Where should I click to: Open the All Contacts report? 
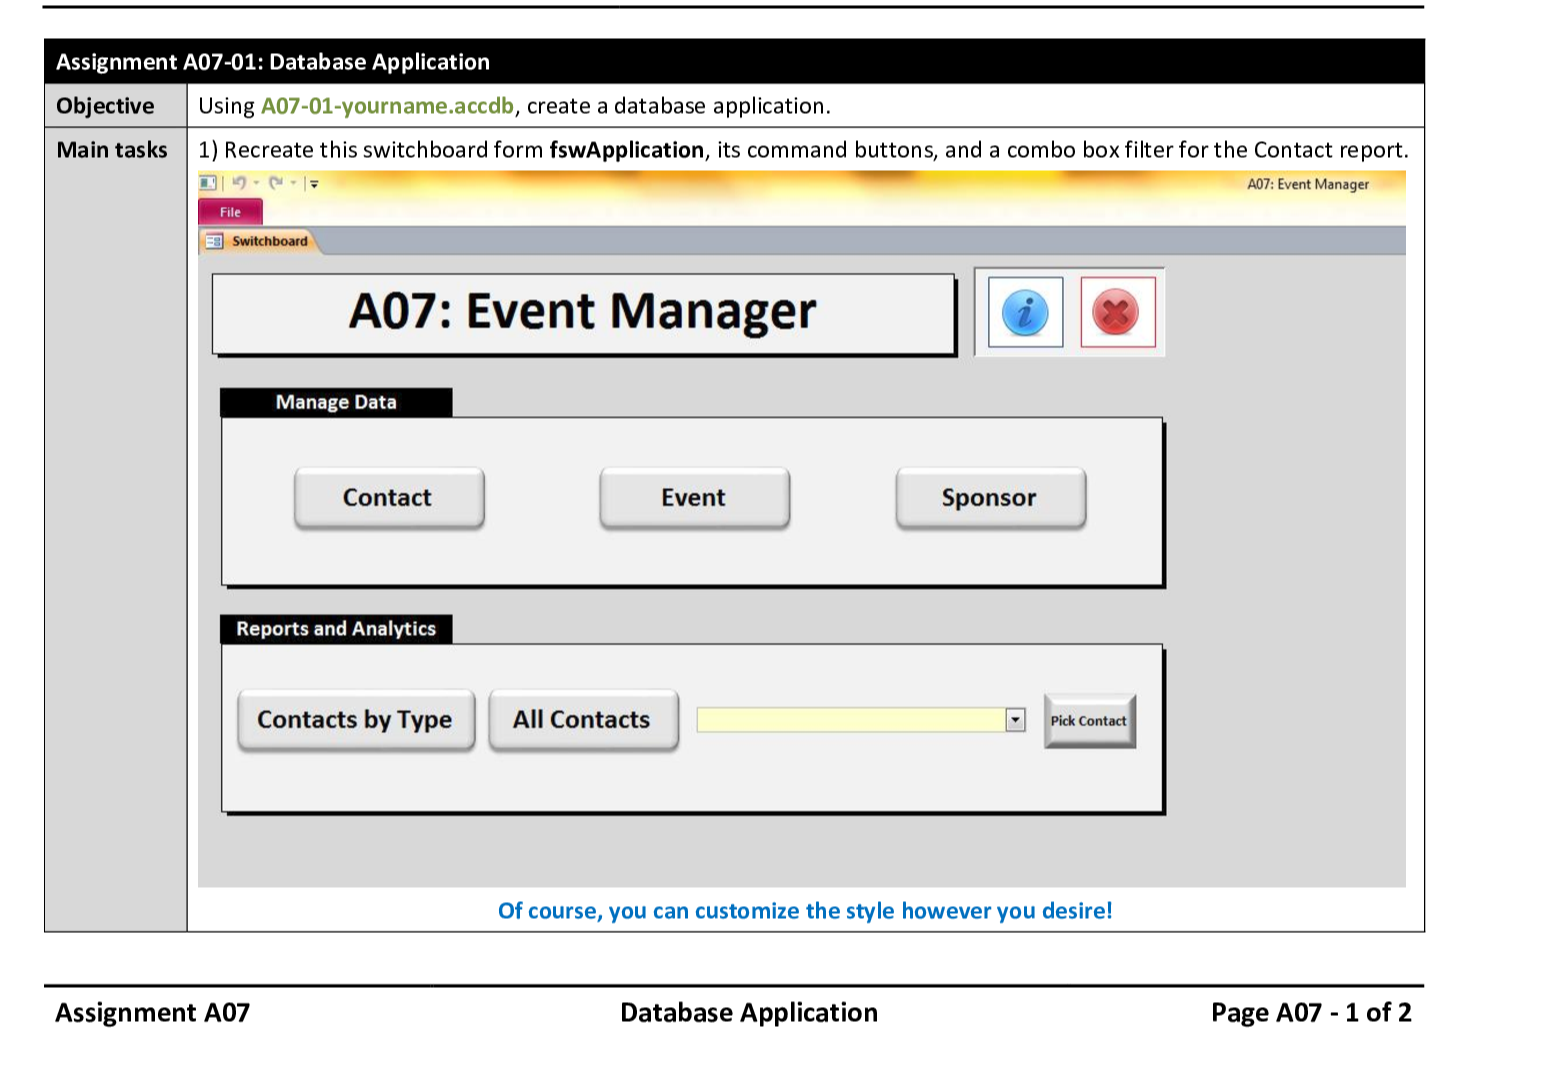pyautogui.click(x=582, y=720)
